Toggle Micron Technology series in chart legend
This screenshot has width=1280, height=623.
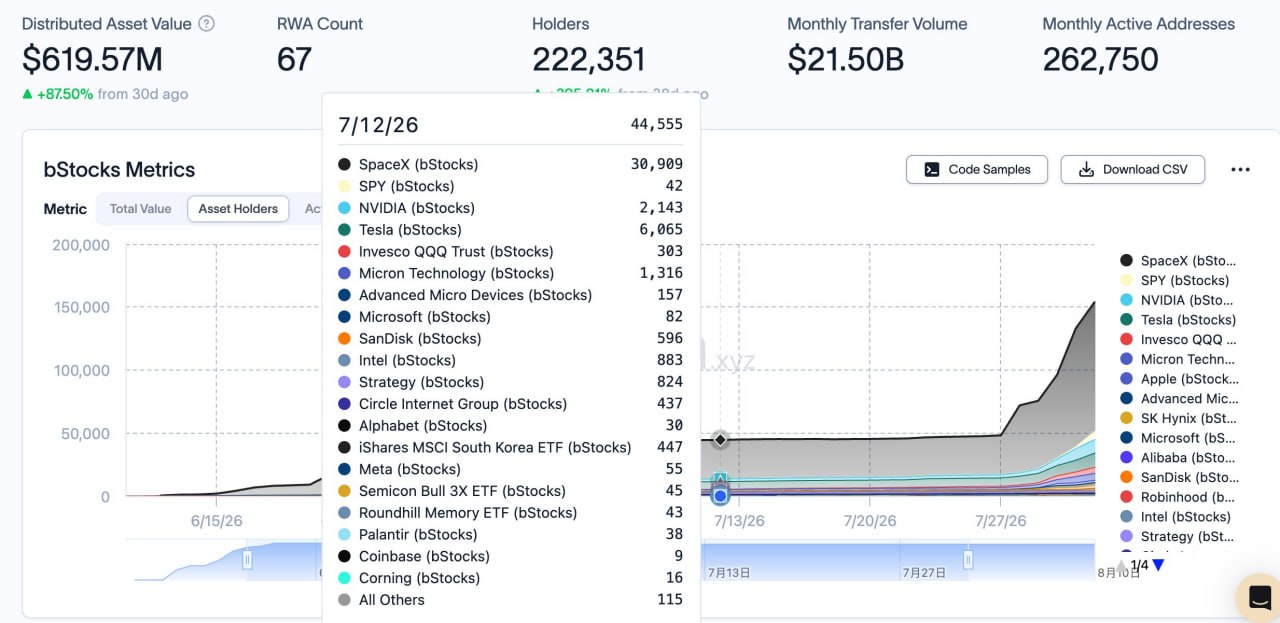(x=1179, y=359)
